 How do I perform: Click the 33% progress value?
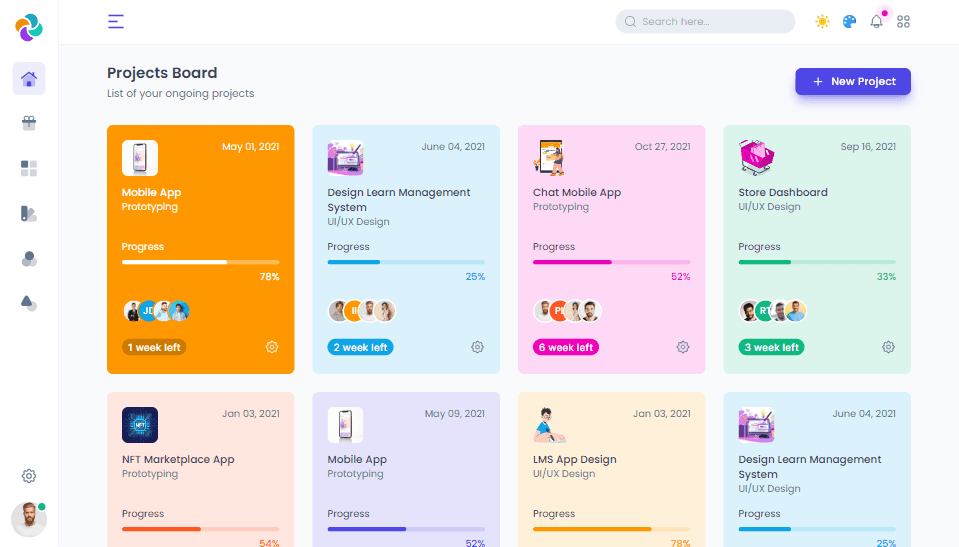[886, 277]
